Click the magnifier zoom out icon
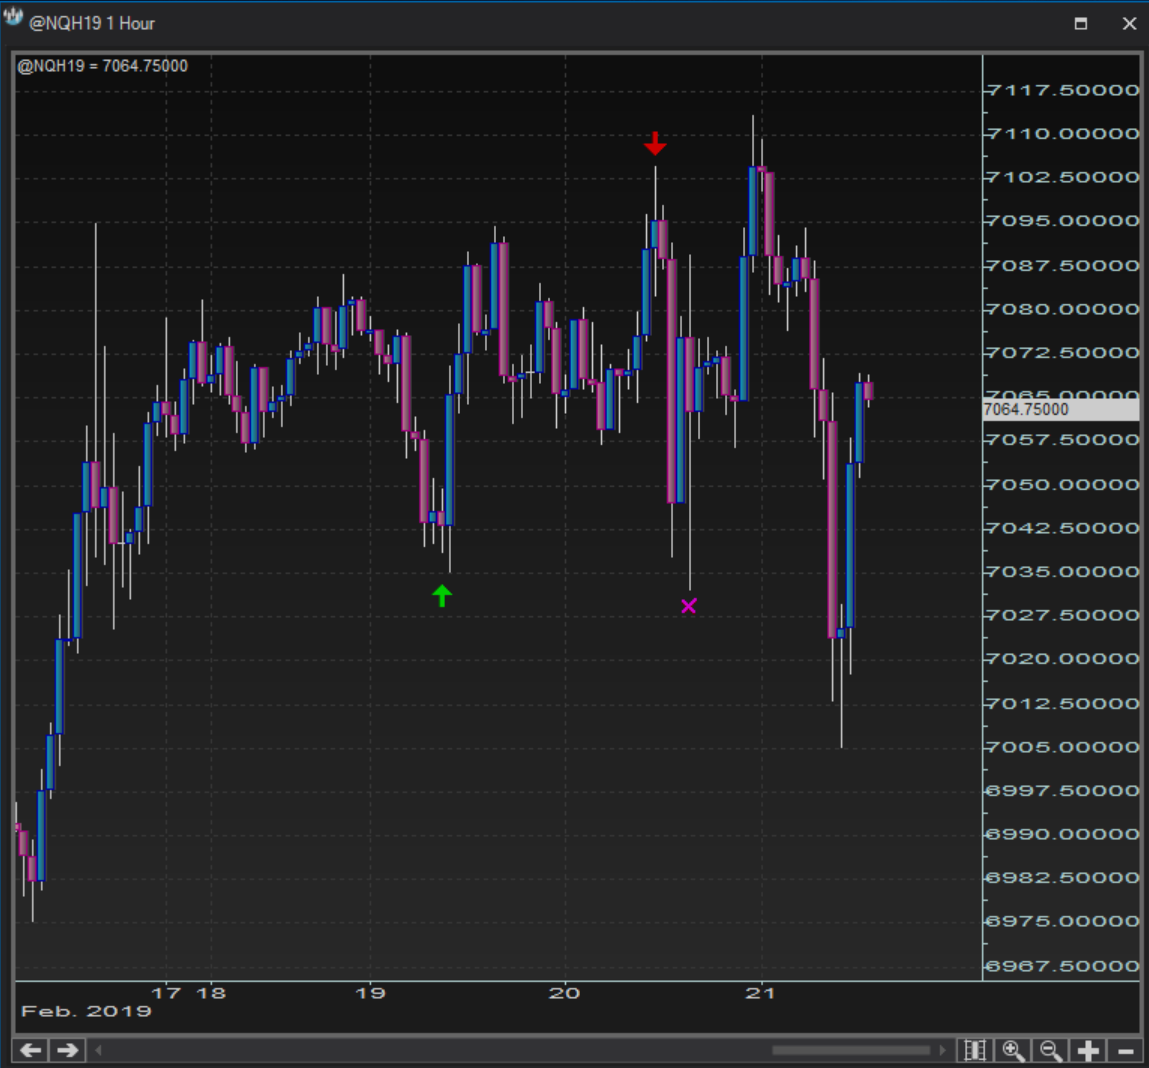 coord(1051,1050)
